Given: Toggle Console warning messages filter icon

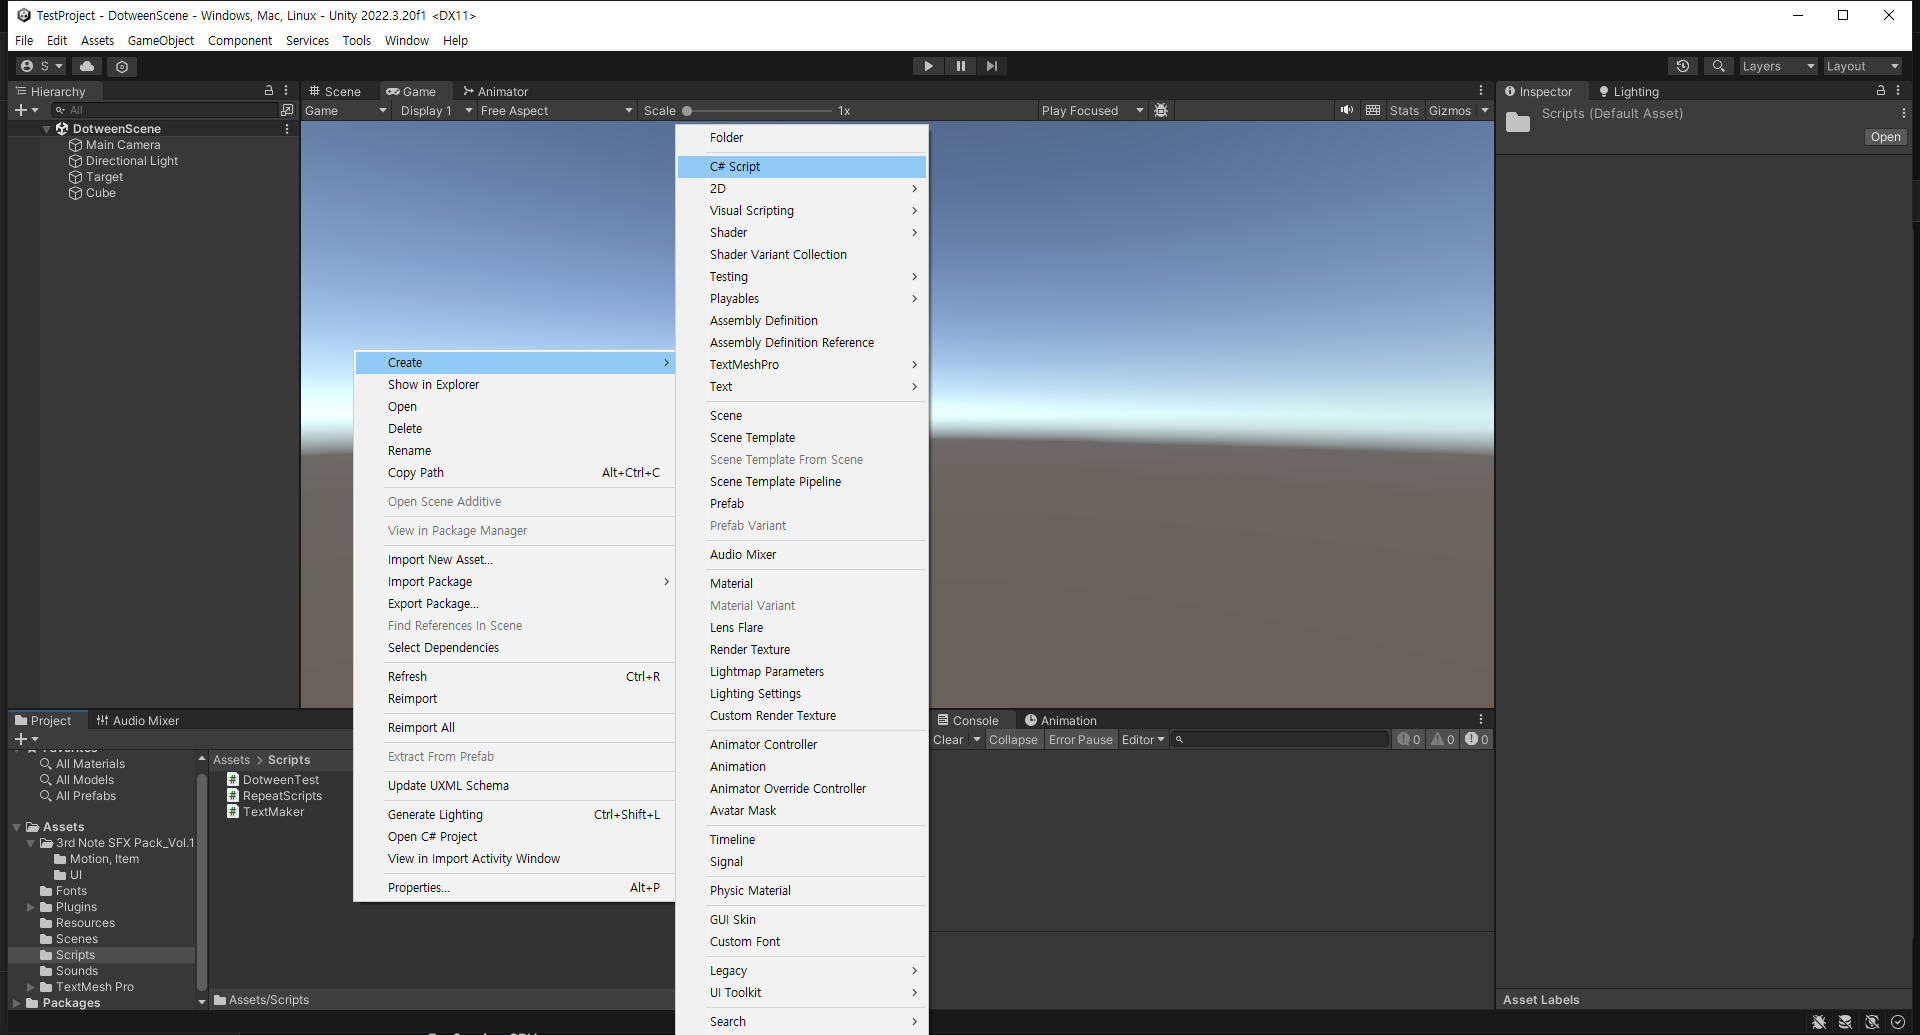Looking at the screenshot, I should [1442, 740].
